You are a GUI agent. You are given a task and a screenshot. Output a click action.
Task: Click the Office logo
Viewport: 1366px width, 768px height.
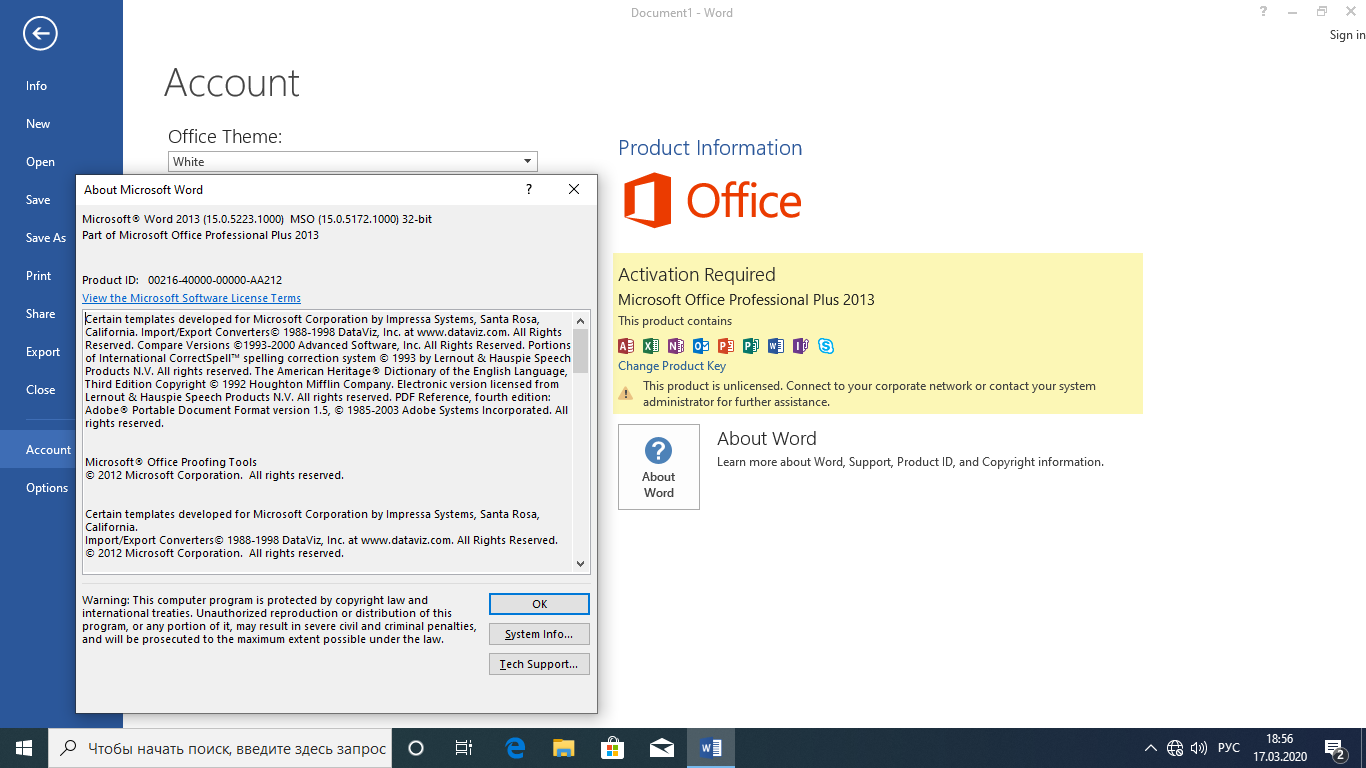pos(713,200)
